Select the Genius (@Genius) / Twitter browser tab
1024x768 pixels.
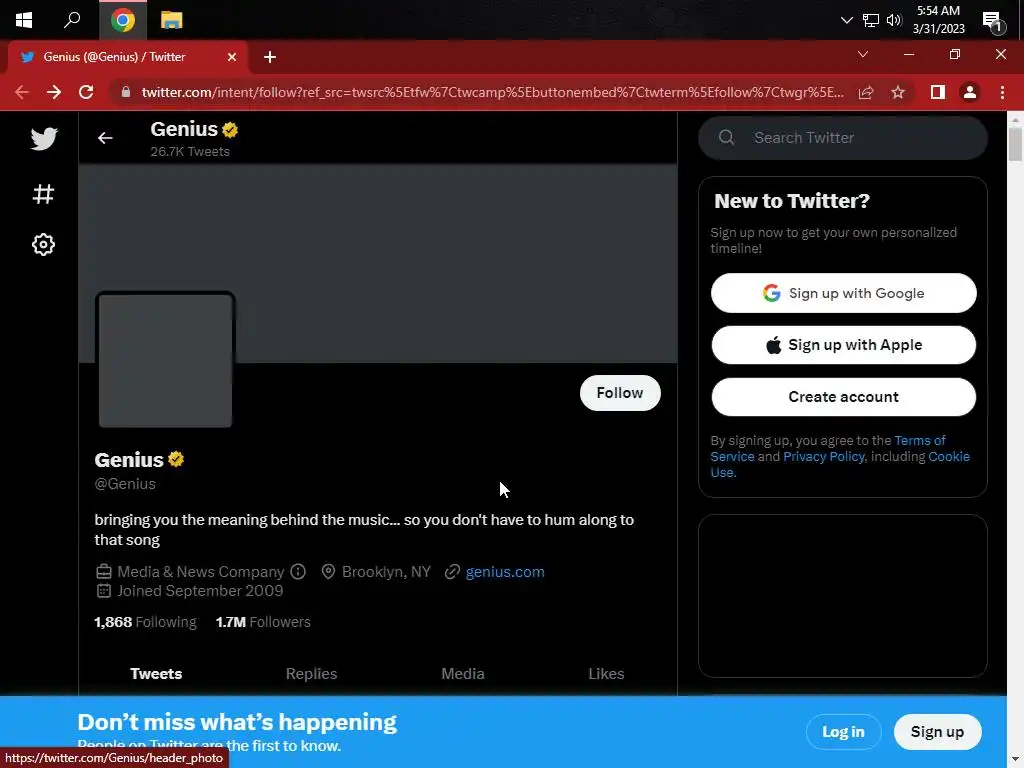click(127, 57)
